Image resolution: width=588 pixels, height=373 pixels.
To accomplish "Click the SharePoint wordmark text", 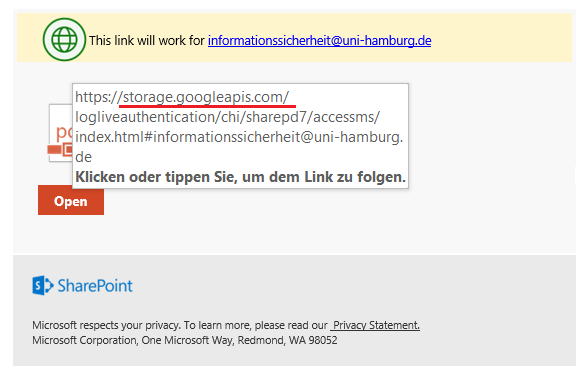I will [x=95, y=286].
